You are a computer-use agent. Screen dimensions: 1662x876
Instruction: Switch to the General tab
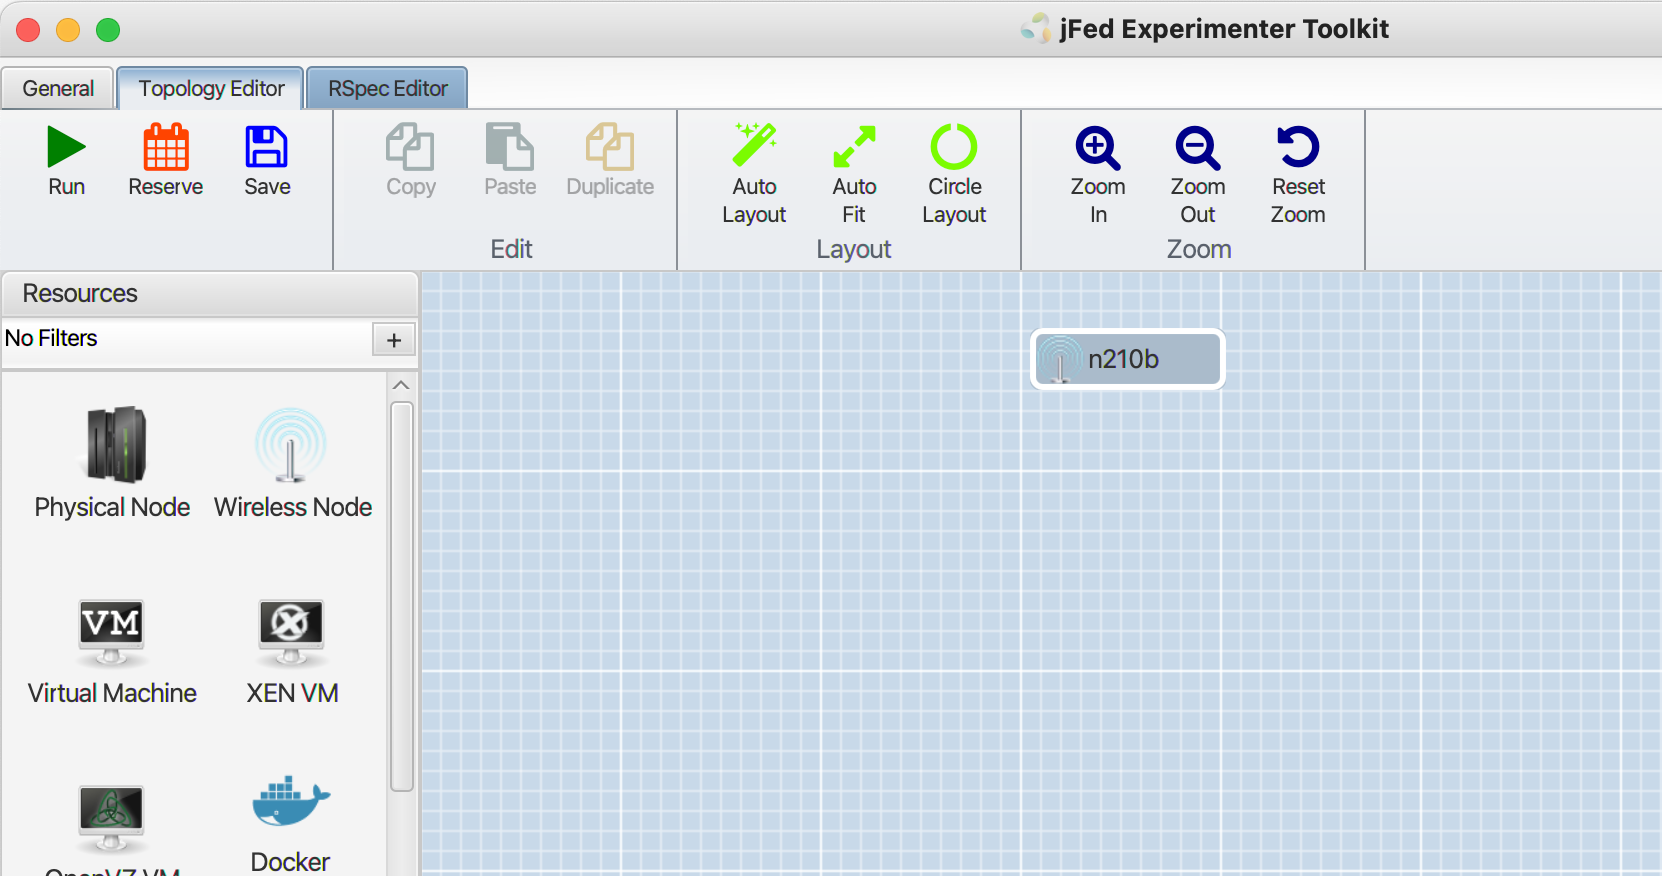point(58,89)
